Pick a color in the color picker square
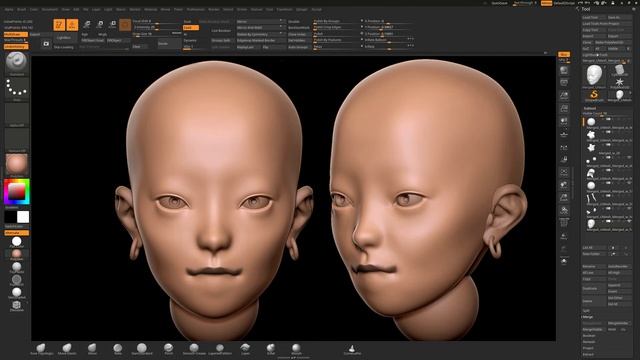The width and height of the screenshot is (640, 360). 17,192
